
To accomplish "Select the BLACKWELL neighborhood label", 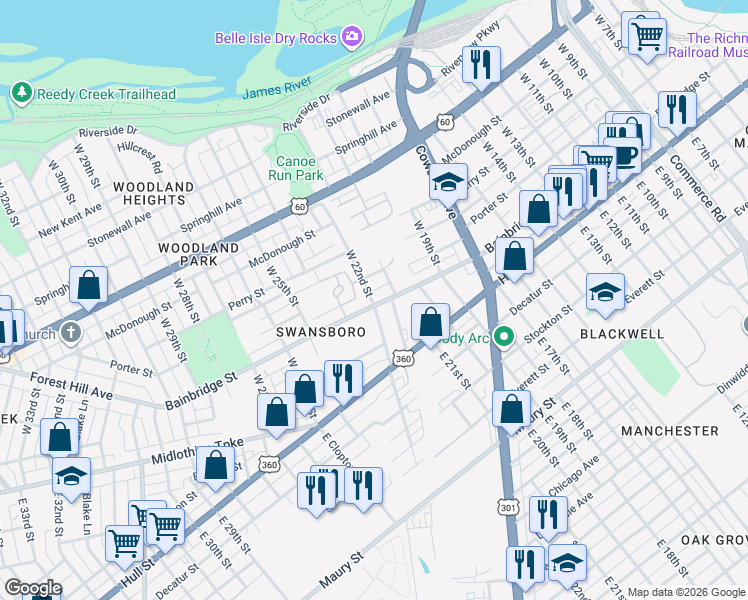I will coord(622,334).
